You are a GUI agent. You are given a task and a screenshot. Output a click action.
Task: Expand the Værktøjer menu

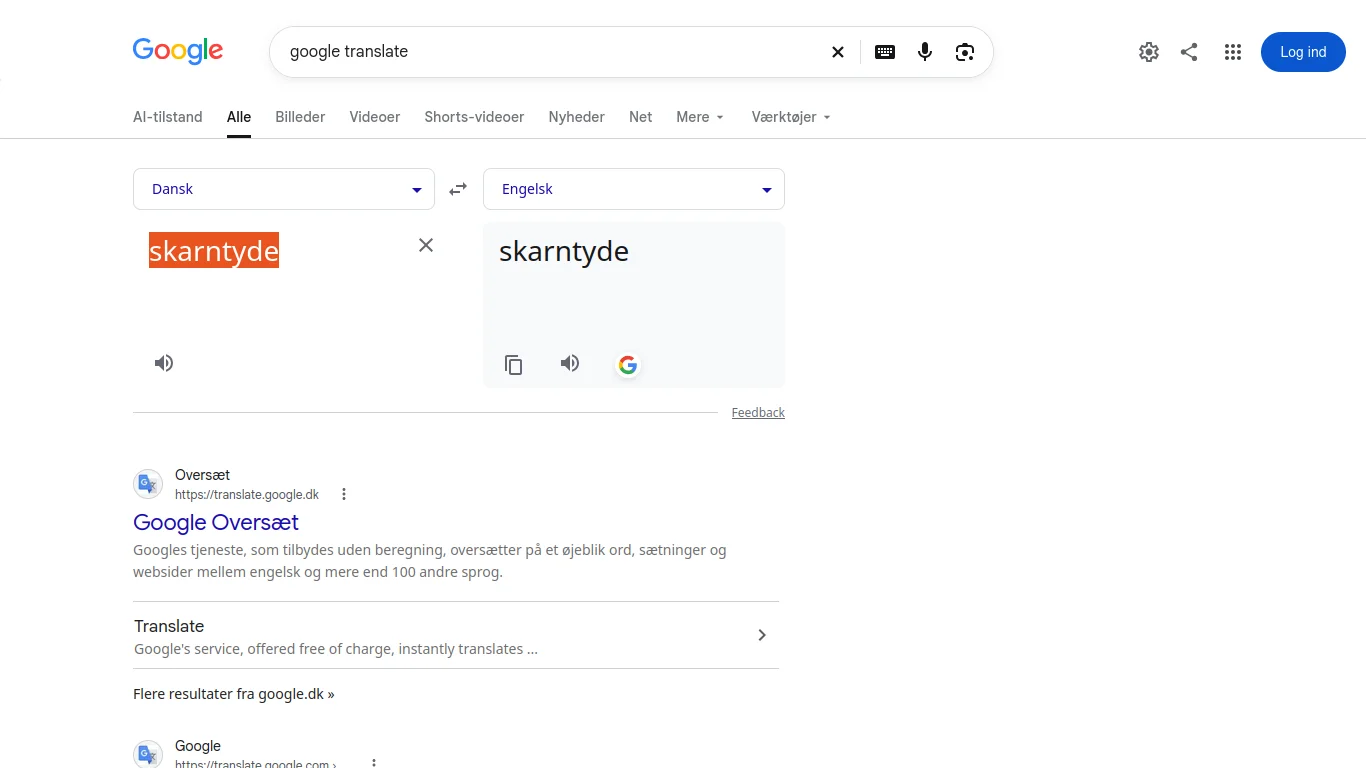coord(791,117)
